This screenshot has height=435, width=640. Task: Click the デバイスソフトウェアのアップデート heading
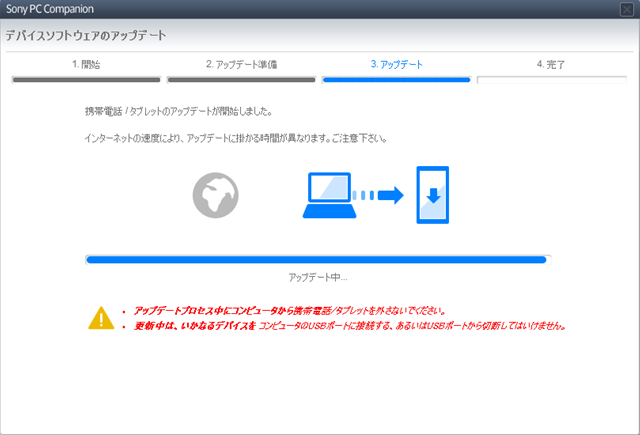click(x=86, y=36)
